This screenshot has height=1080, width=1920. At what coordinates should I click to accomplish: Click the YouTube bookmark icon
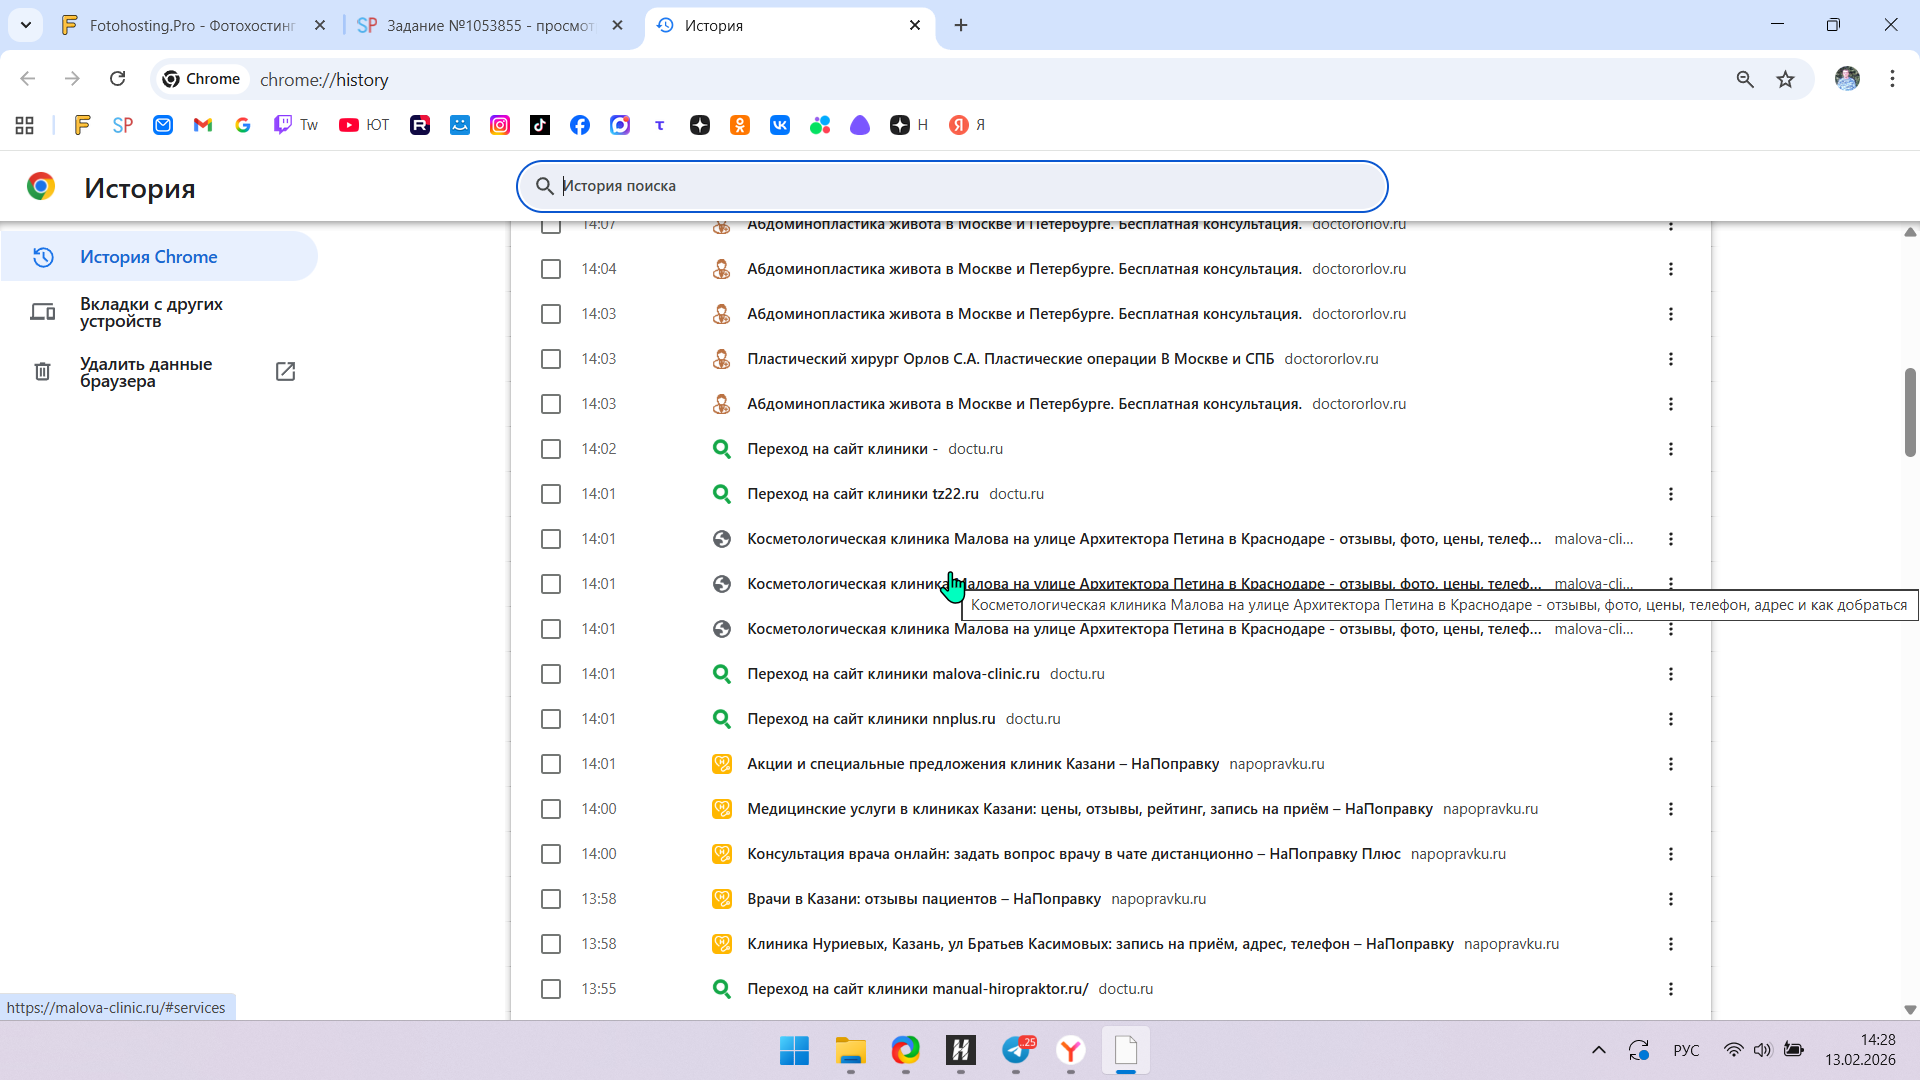pos(349,125)
